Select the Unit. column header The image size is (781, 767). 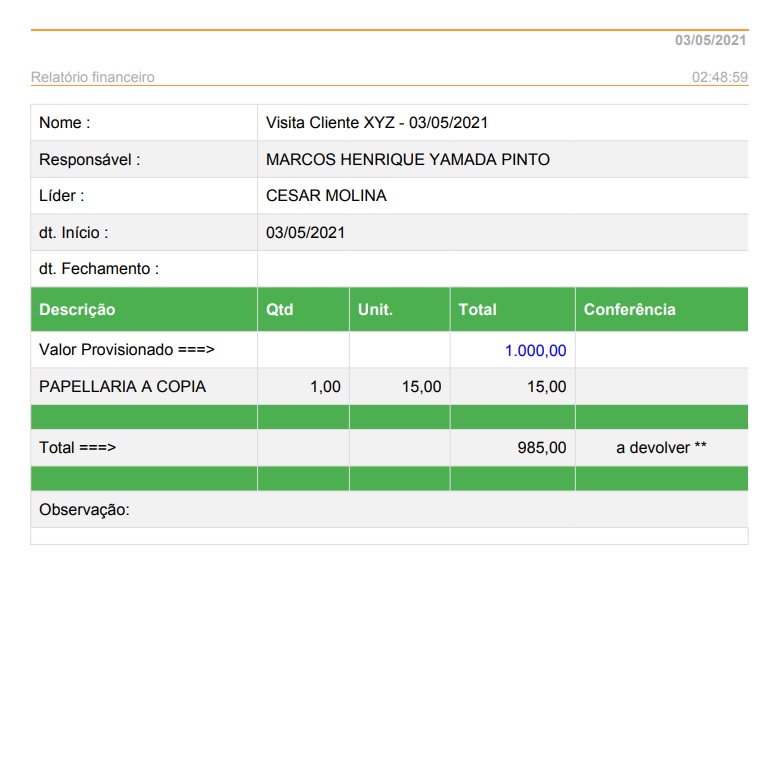375,310
